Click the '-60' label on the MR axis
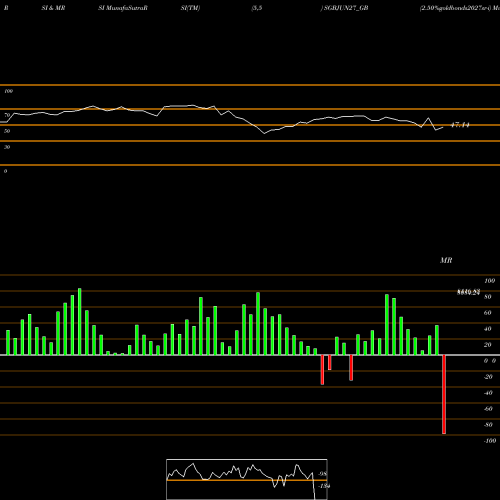Screen dimensions: 500x500 click(488, 409)
